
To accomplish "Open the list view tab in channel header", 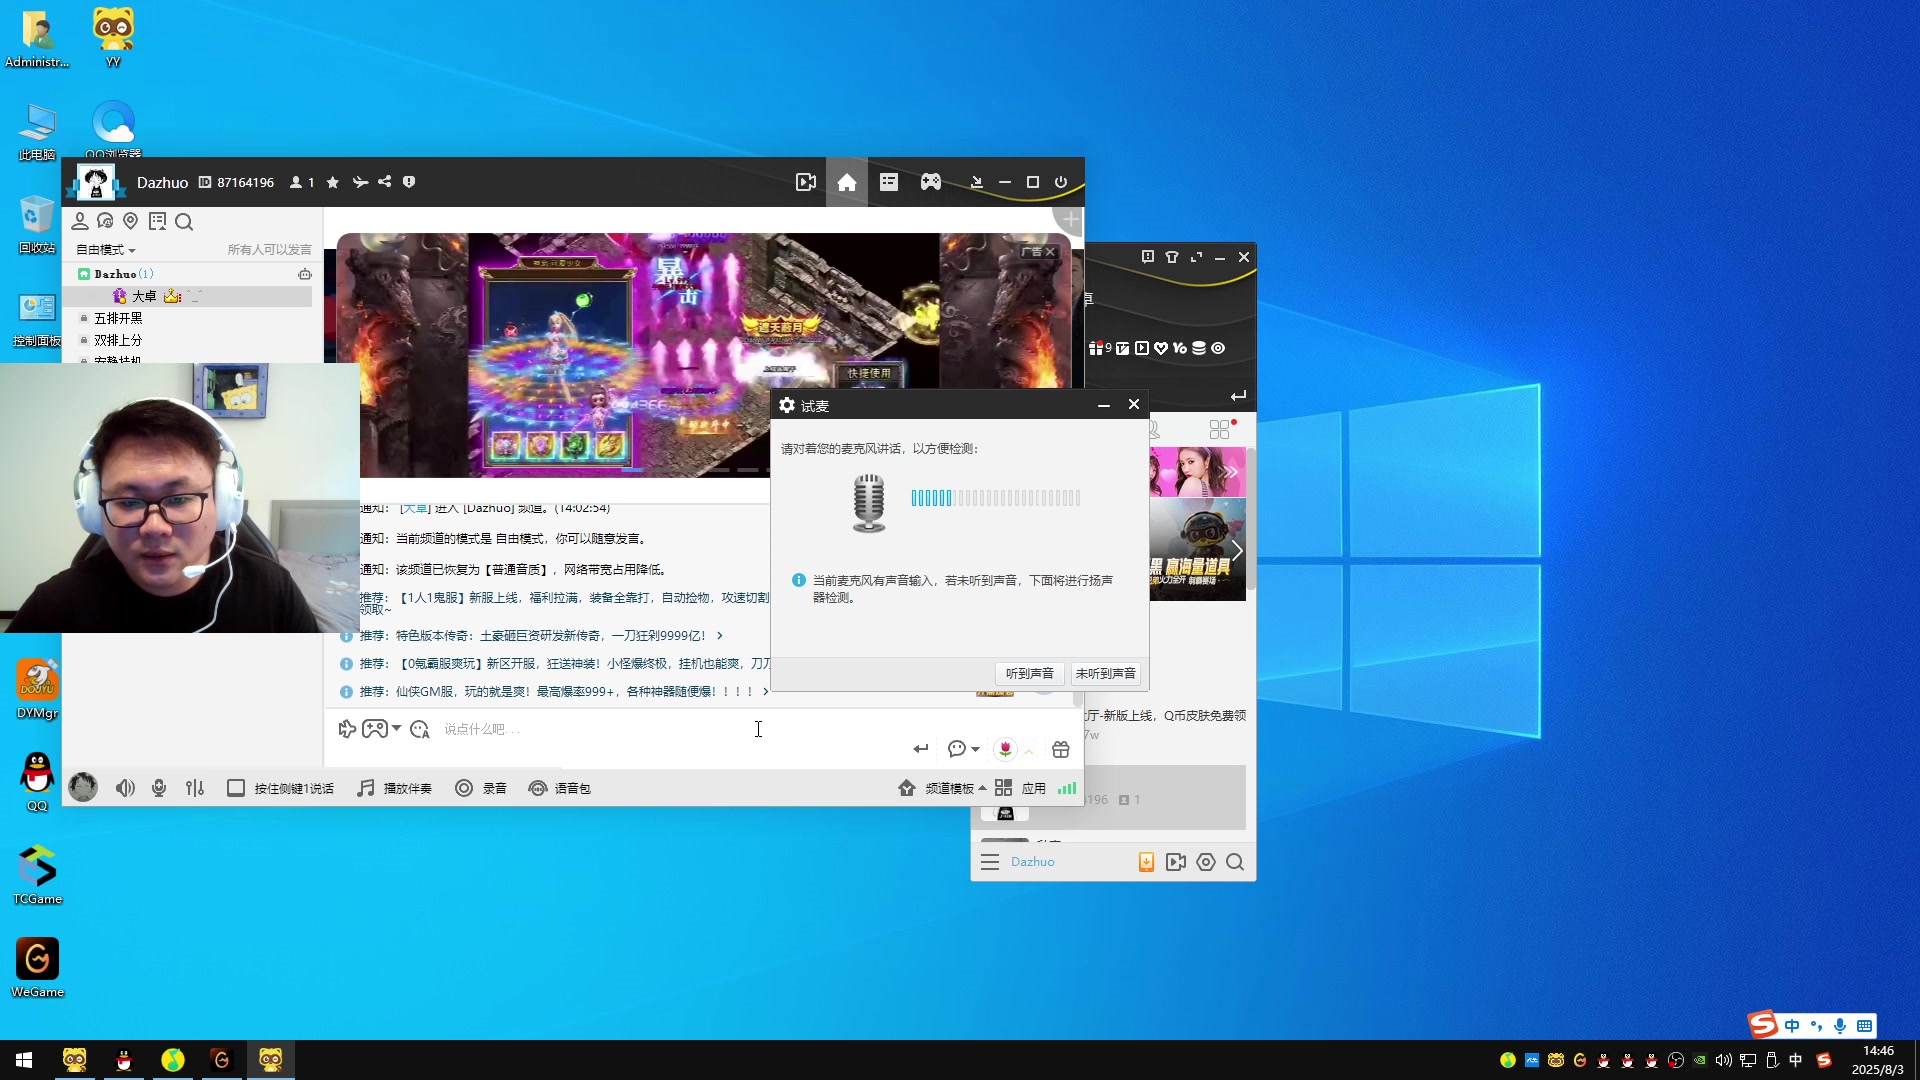I will click(x=889, y=182).
